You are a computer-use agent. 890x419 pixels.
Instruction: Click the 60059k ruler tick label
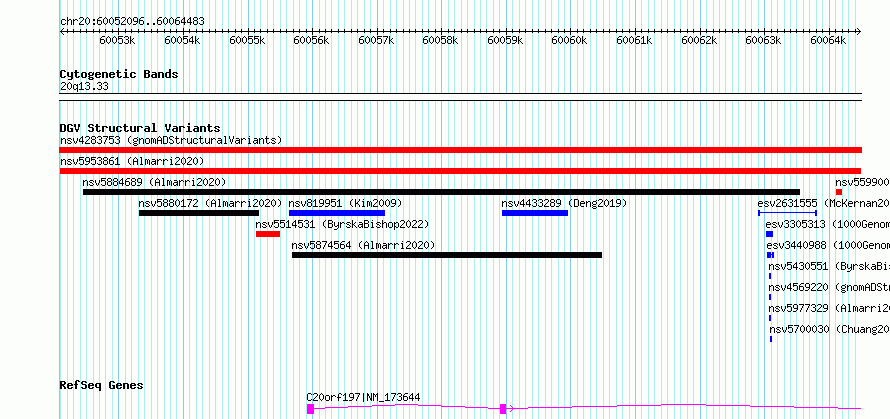[x=505, y=40]
